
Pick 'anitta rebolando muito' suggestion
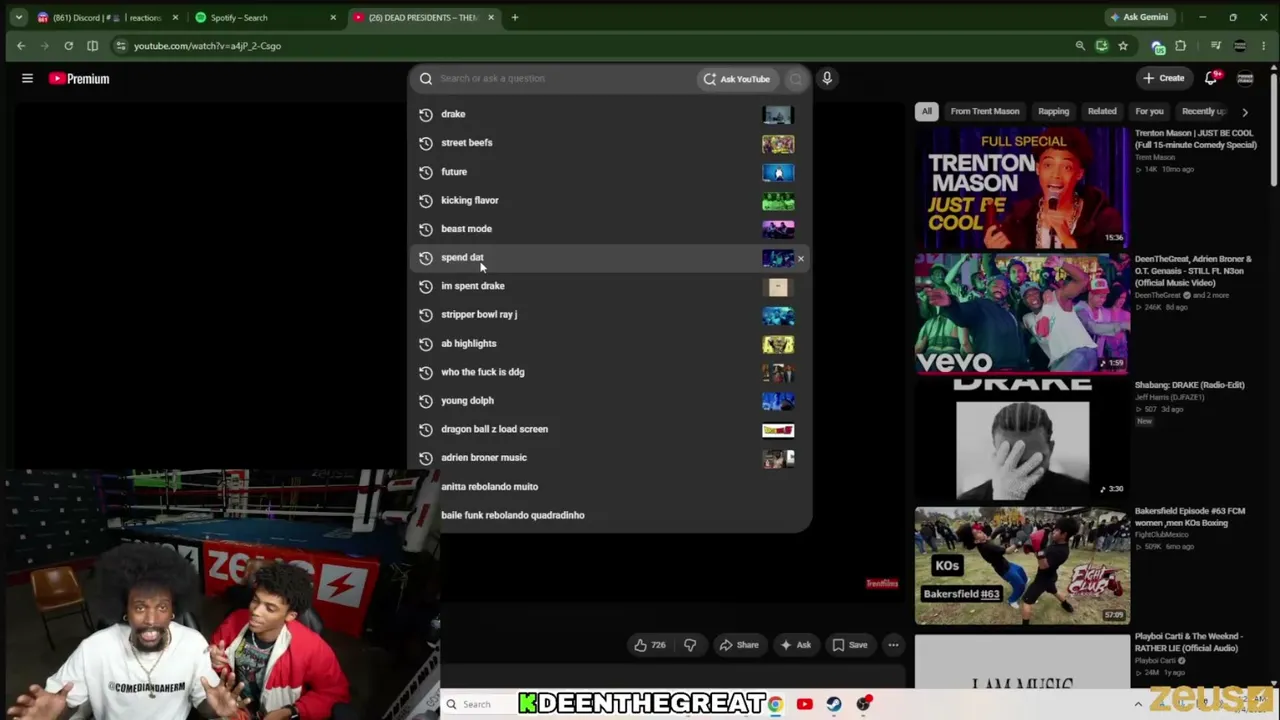[610, 487]
